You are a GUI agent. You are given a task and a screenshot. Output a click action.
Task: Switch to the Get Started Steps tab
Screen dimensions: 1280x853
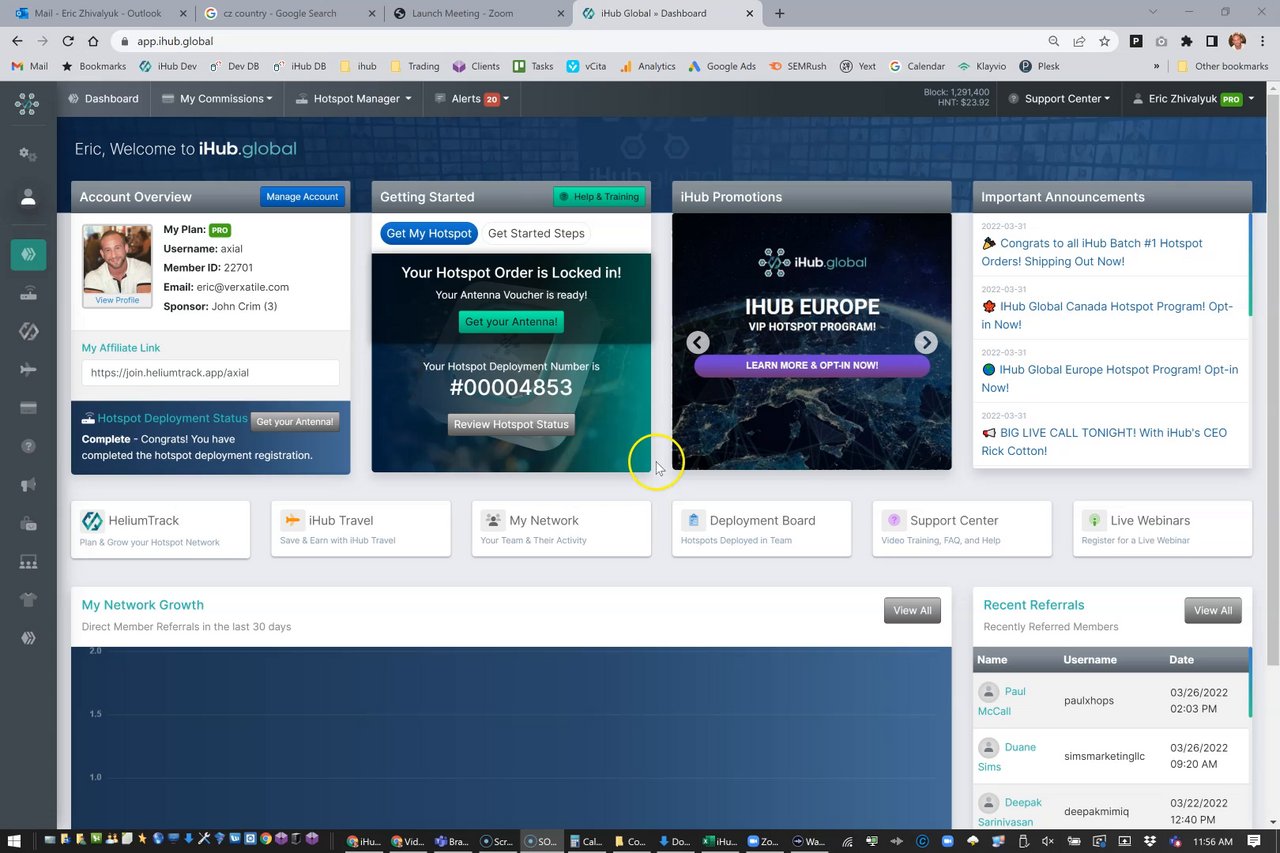click(536, 233)
